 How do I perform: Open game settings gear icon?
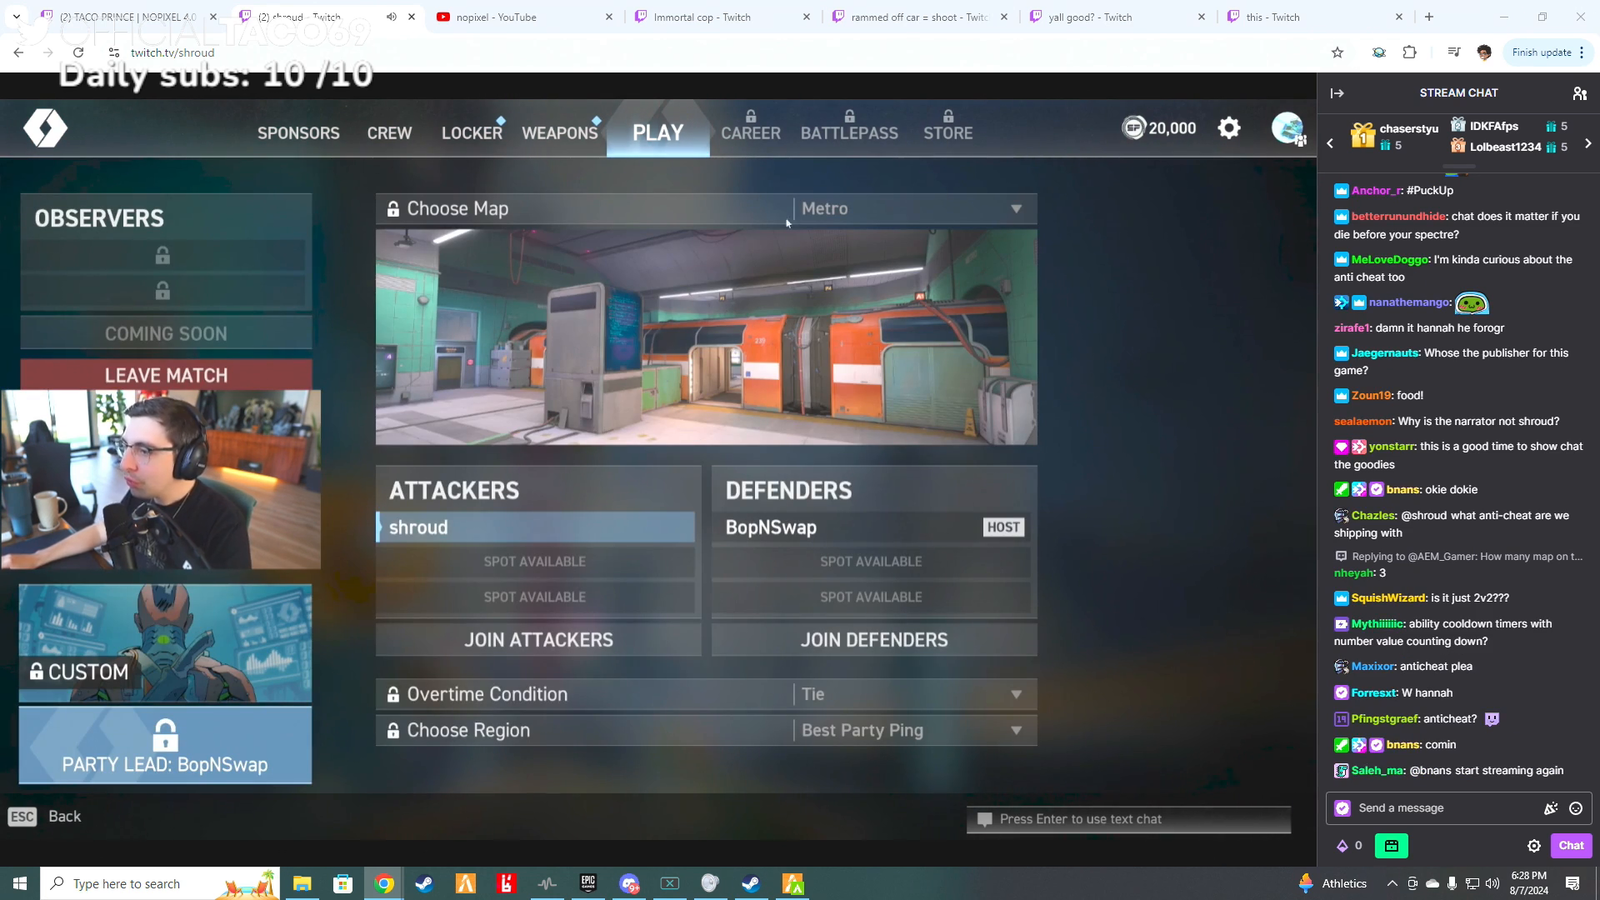1229,128
